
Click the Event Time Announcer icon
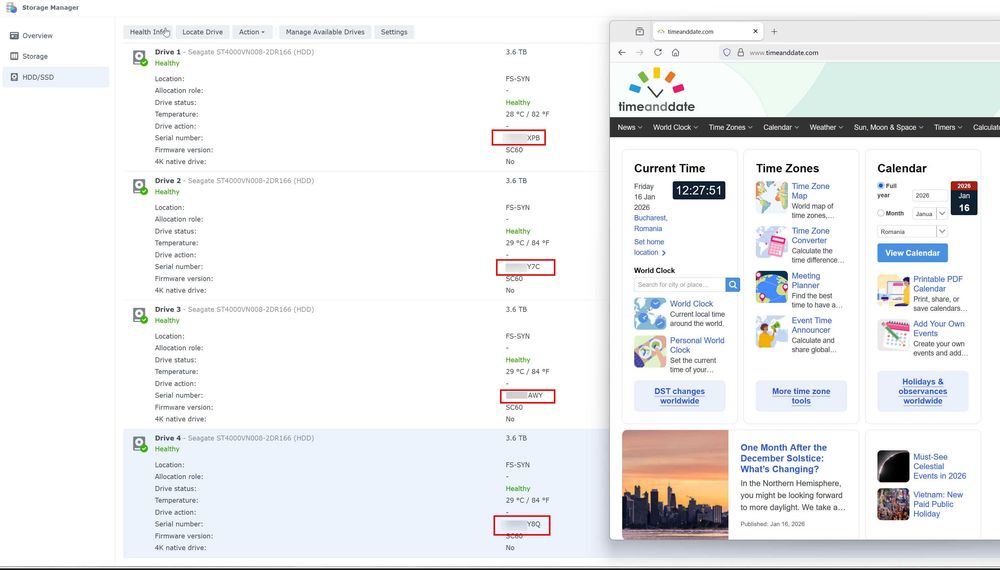click(x=772, y=332)
